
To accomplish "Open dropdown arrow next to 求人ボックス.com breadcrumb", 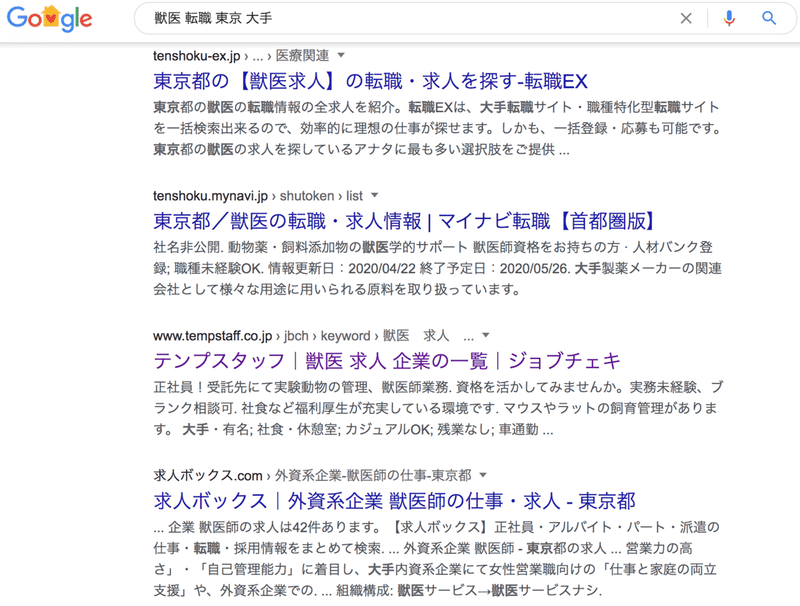I will click(x=483, y=475).
